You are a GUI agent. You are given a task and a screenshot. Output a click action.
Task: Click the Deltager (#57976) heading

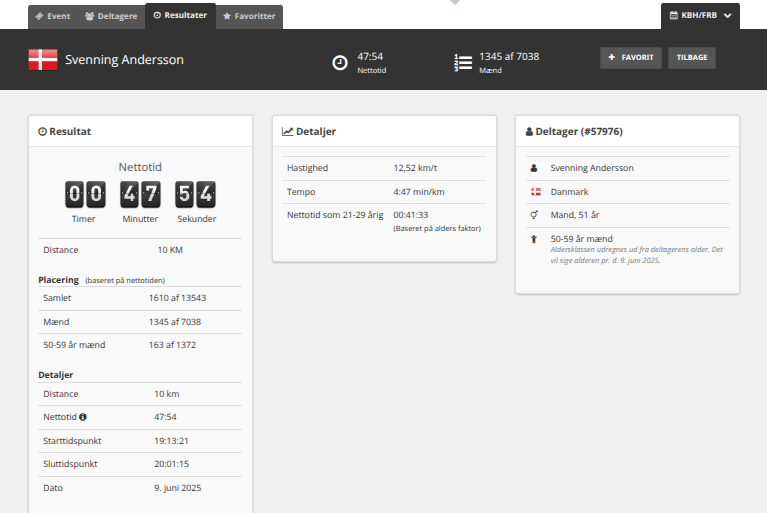[x=579, y=132]
